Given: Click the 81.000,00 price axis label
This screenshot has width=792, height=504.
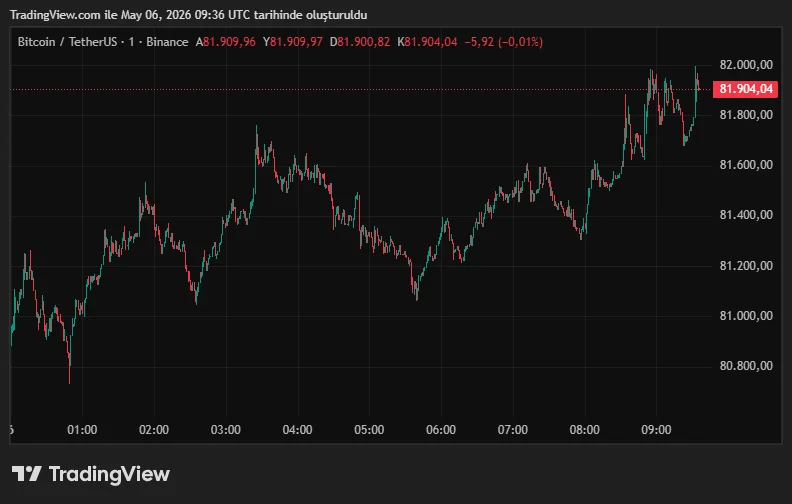Looking at the screenshot, I should point(746,316).
